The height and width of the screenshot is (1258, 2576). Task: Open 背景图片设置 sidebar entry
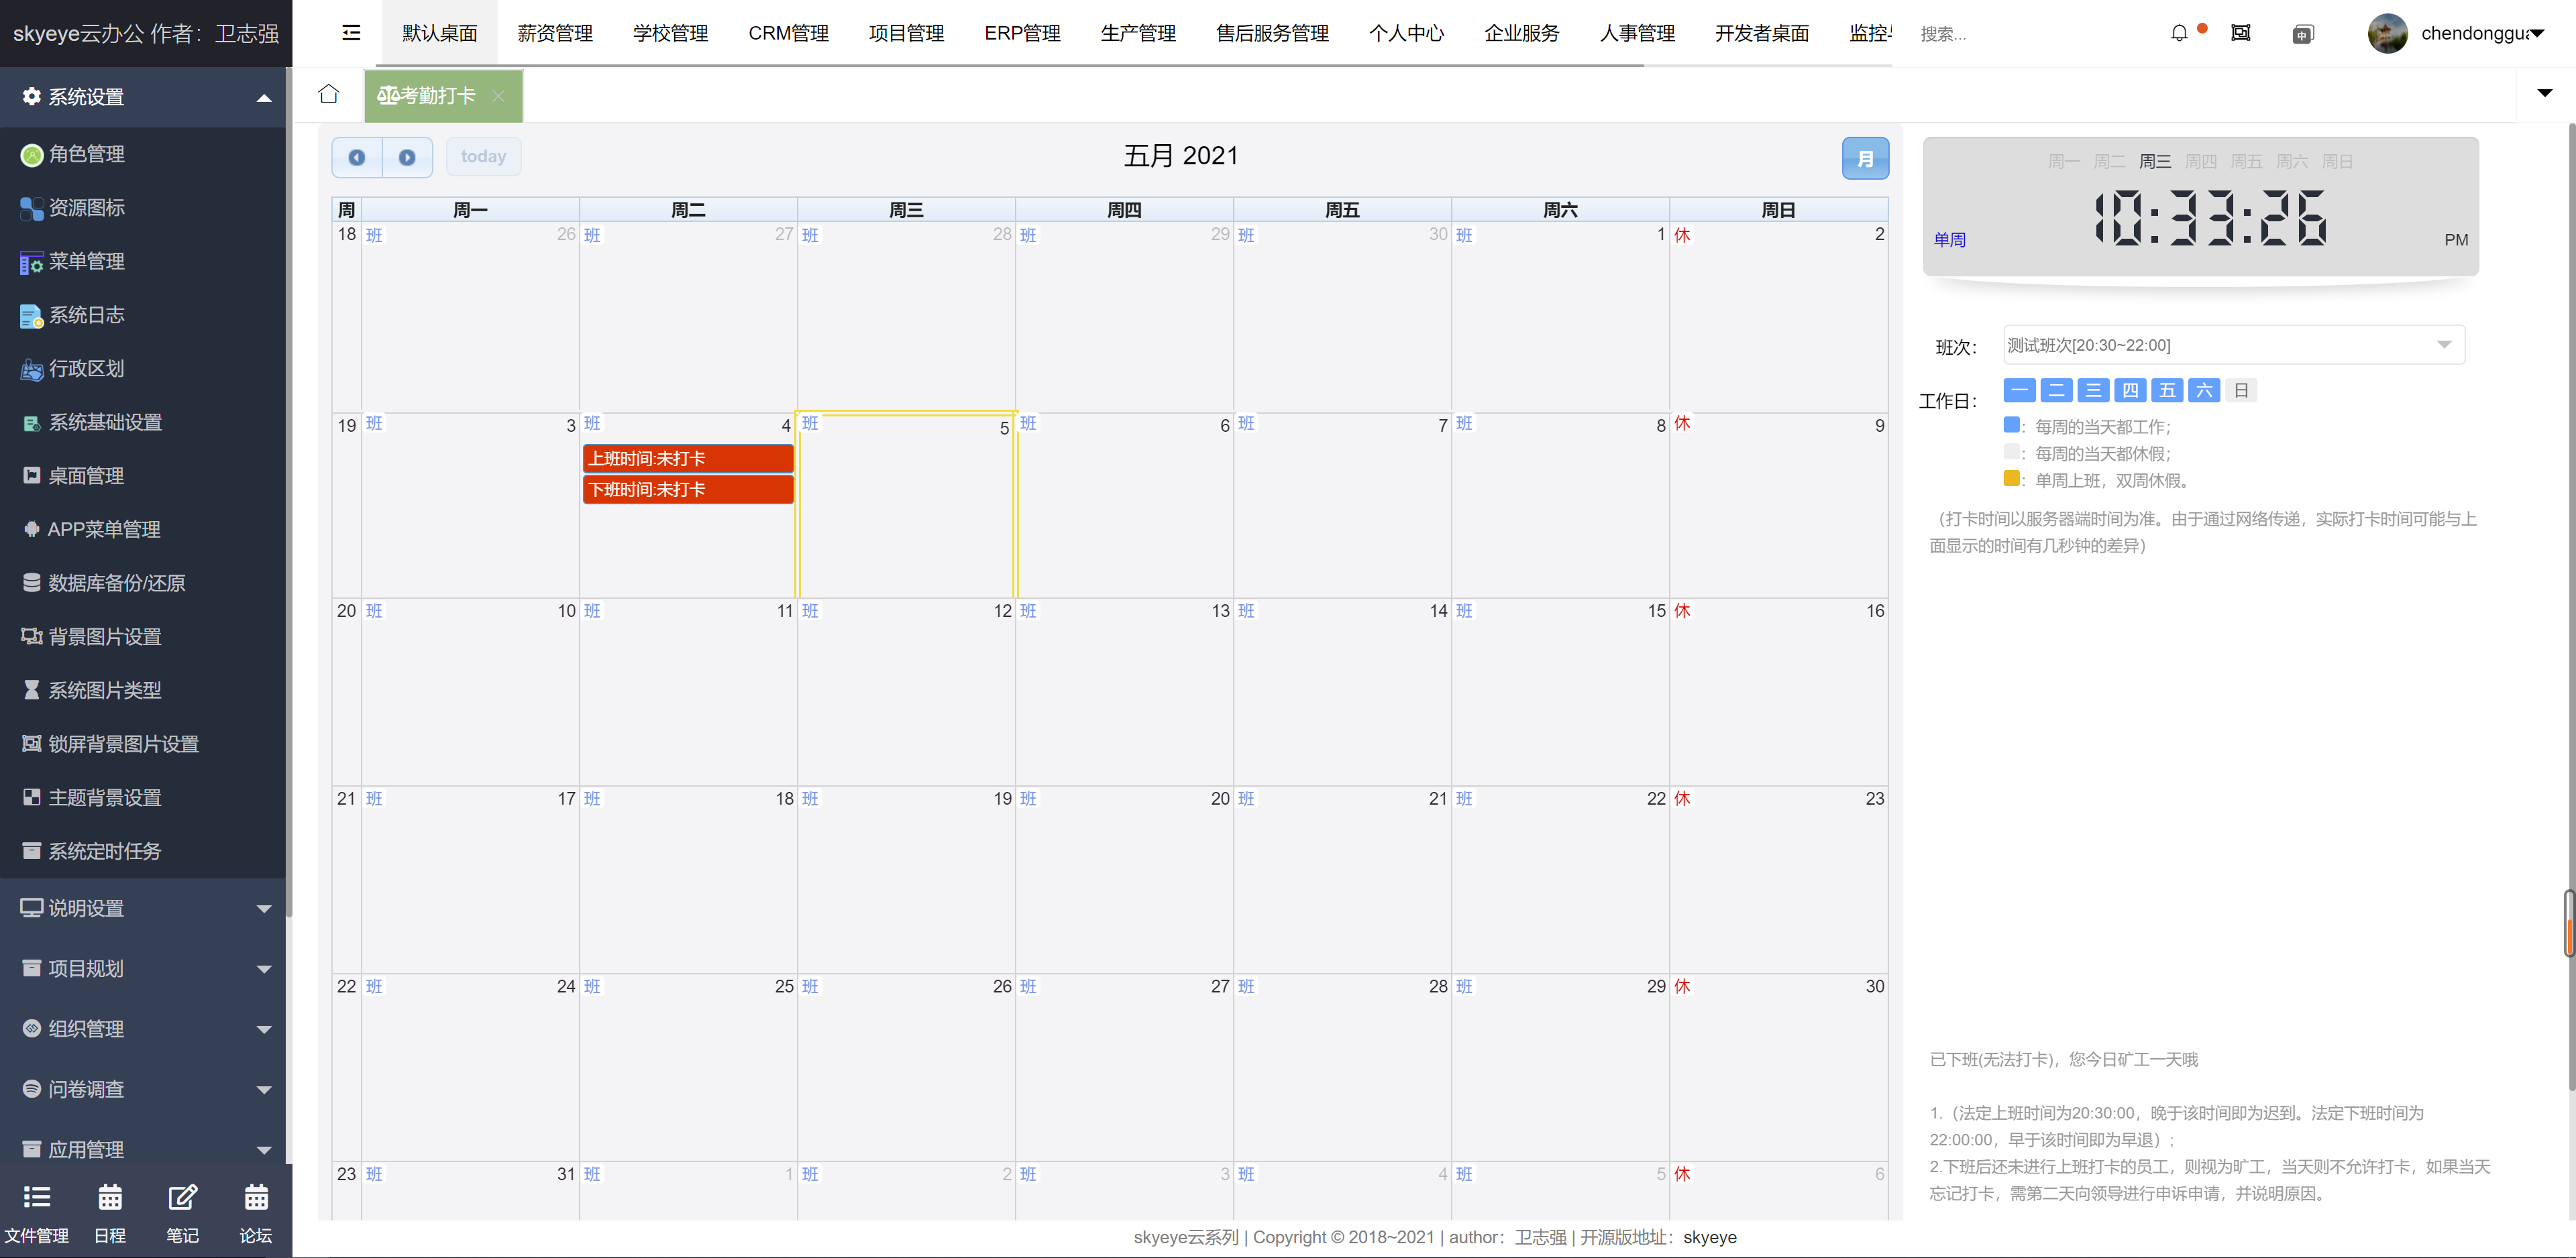[x=143, y=637]
